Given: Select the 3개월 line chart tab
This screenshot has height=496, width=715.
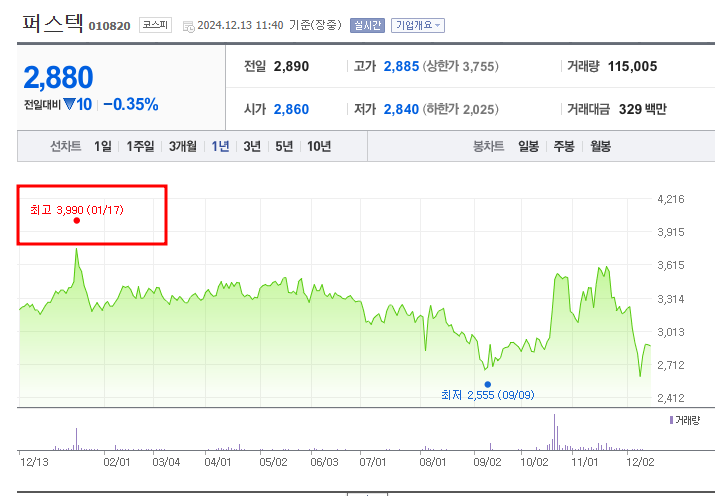Looking at the screenshot, I should 183,146.
